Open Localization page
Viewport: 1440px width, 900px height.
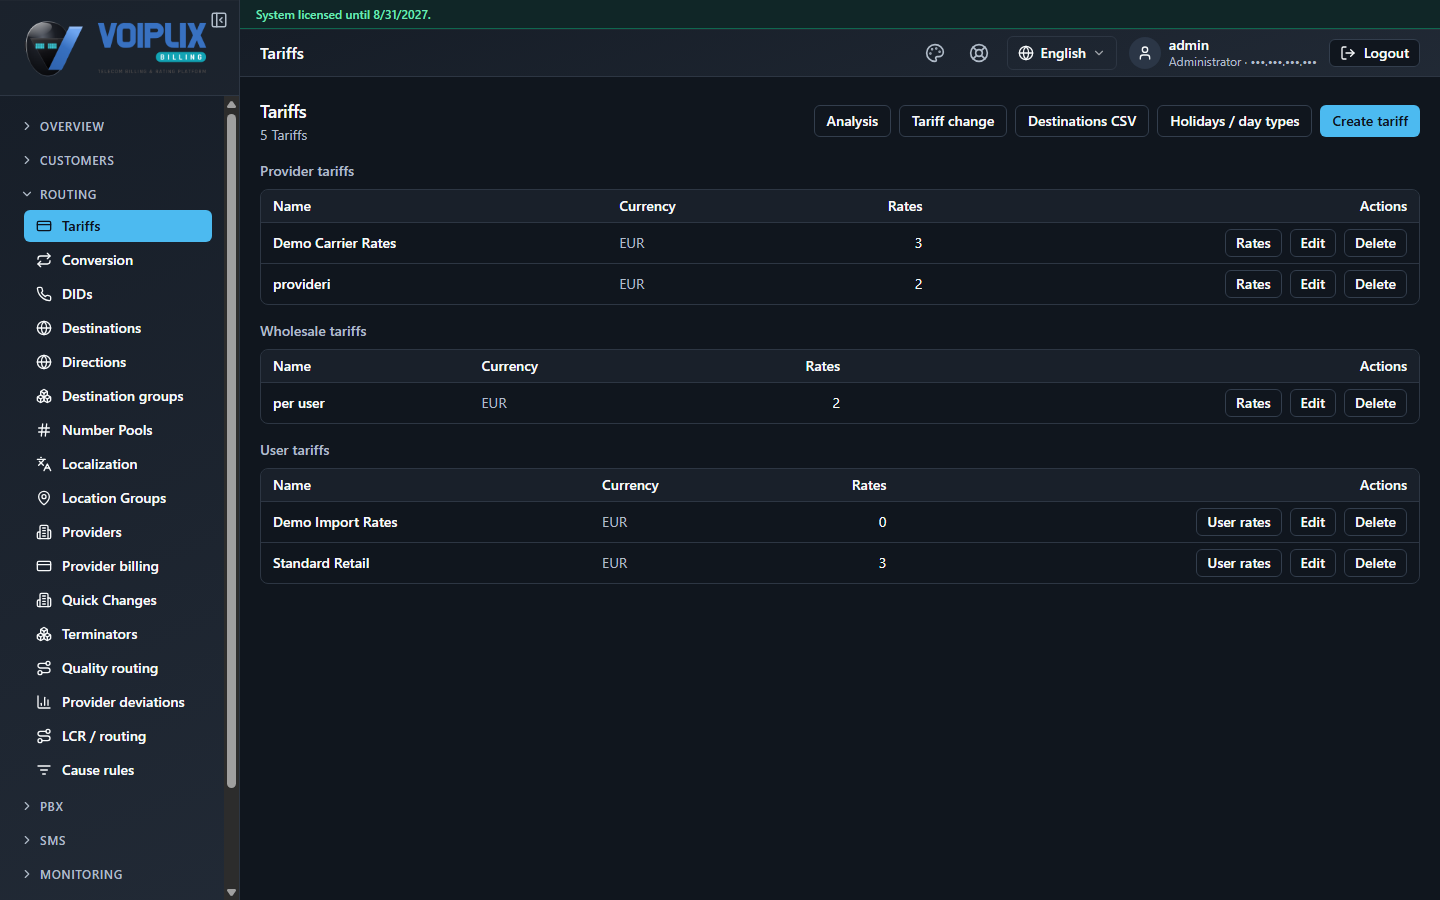118,464
